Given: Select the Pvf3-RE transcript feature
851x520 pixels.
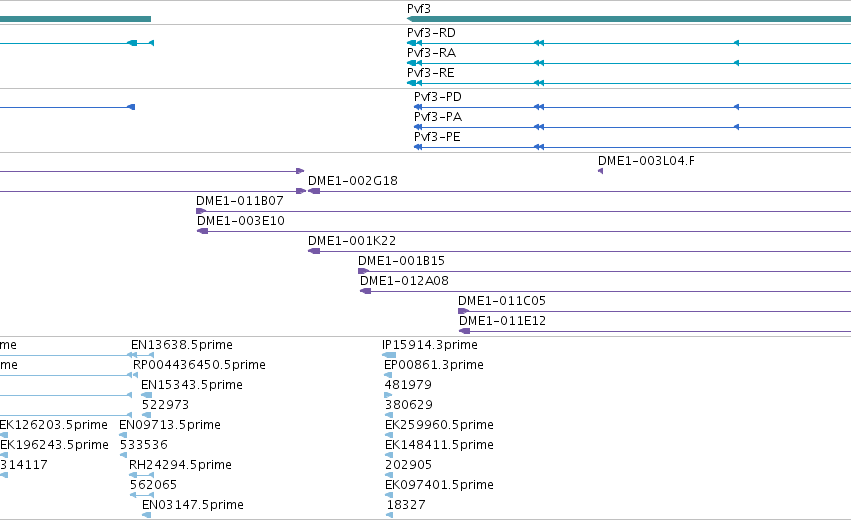Looking at the screenshot, I should [628, 83].
